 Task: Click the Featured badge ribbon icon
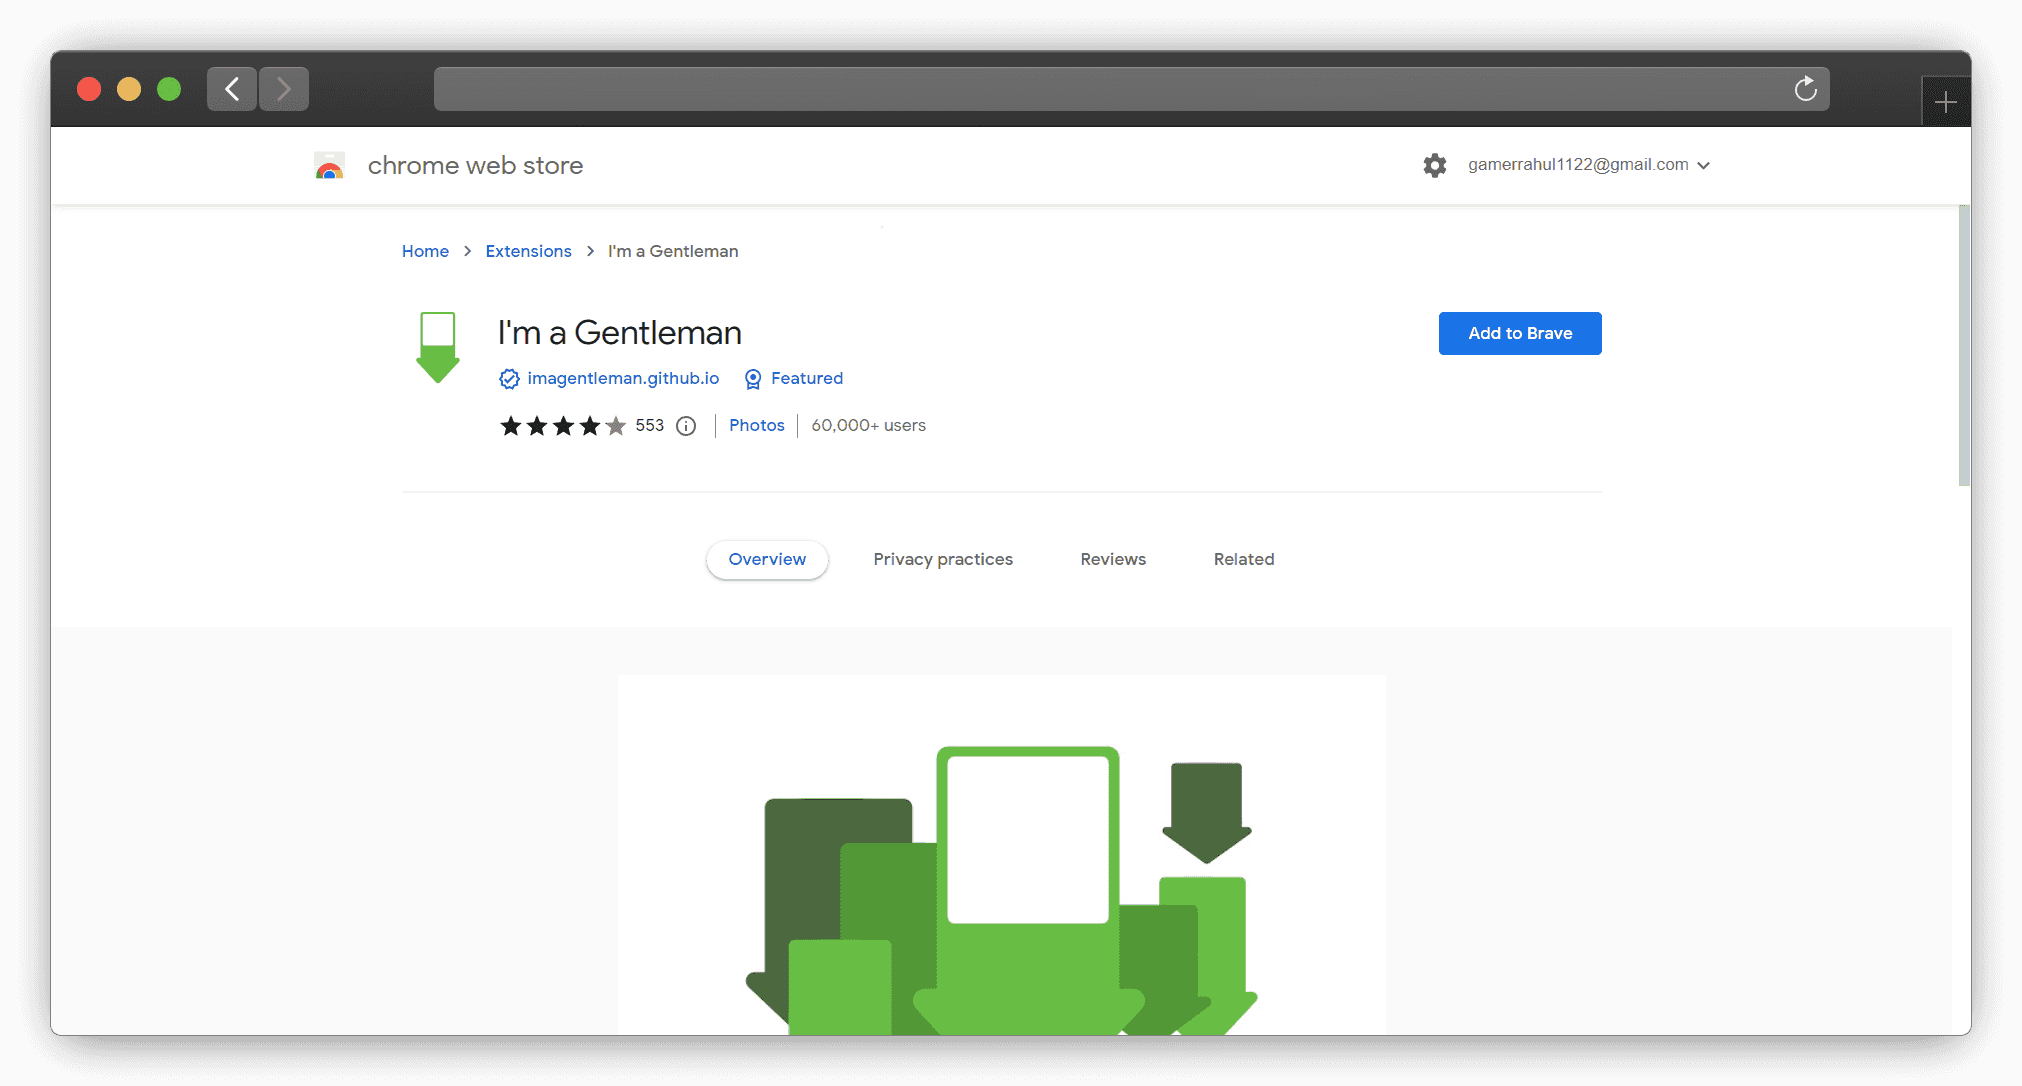[753, 379]
